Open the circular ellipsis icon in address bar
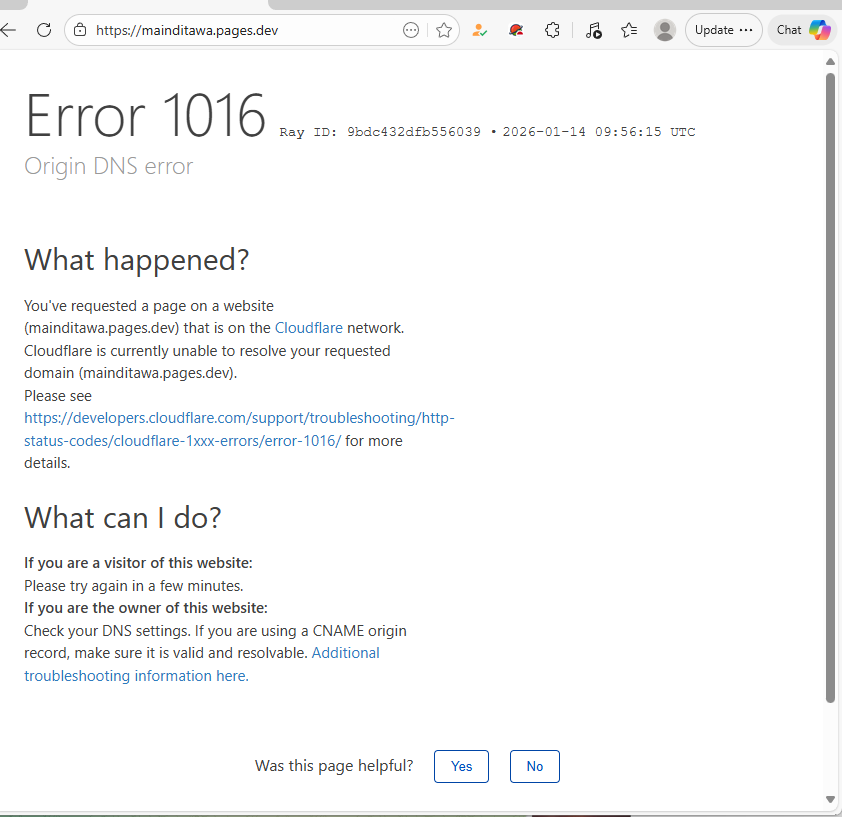Image resolution: width=842 pixels, height=817 pixels. [x=411, y=30]
